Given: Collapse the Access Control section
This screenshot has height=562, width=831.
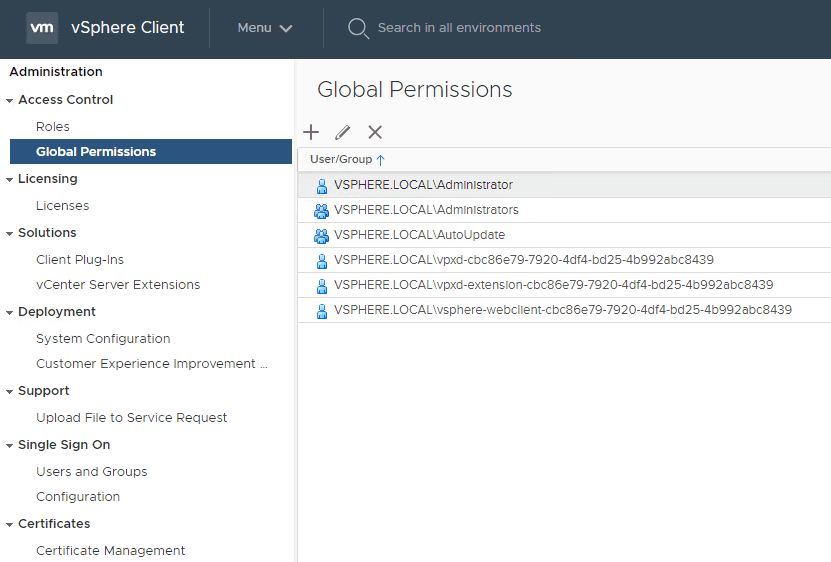Looking at the screenshot, I should click(10, 100).
